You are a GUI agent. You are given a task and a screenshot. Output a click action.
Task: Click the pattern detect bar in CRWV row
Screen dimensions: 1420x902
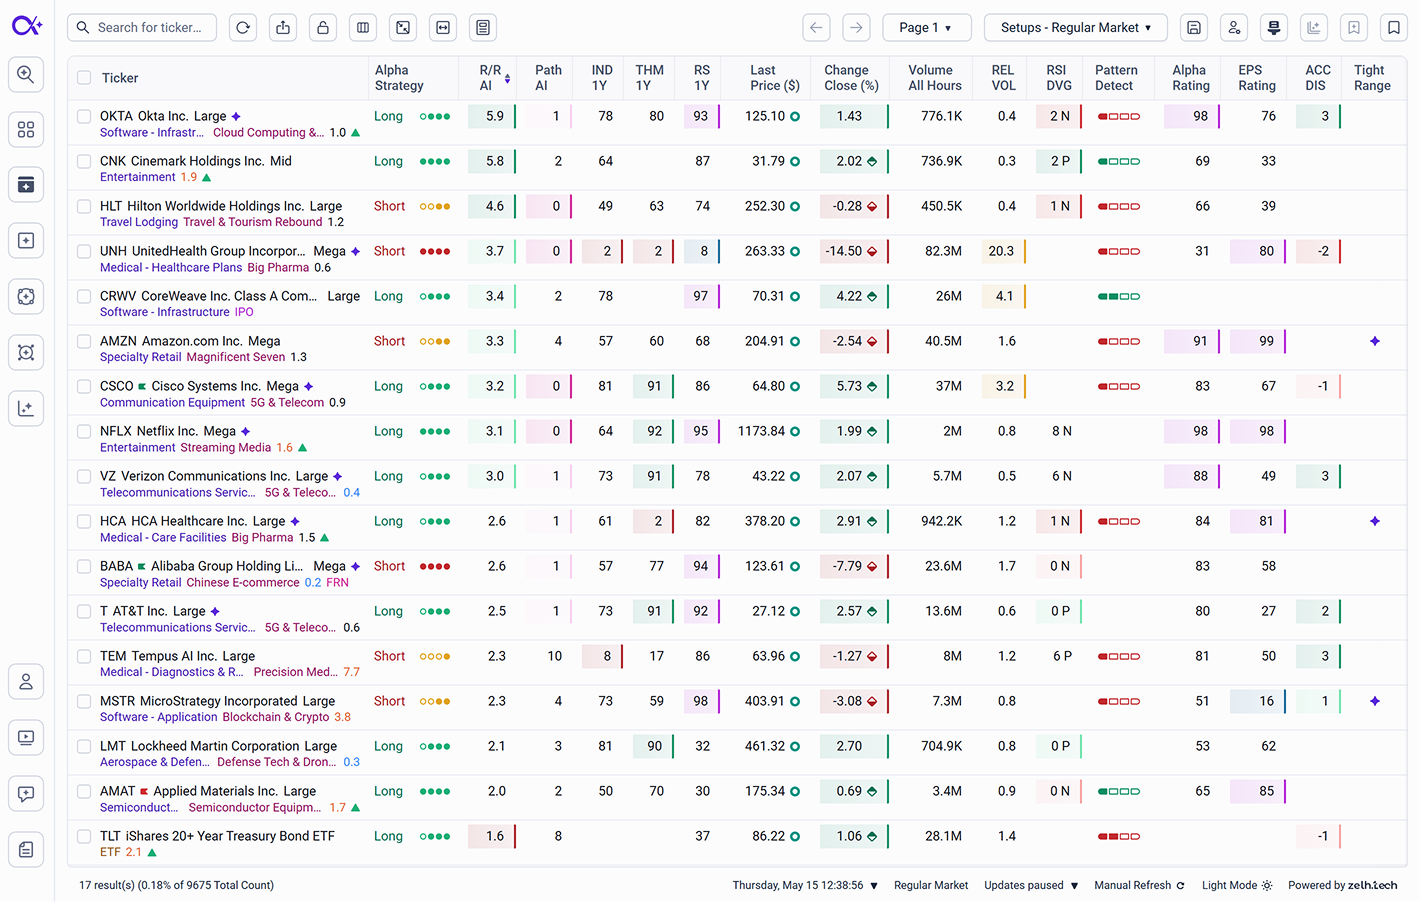click(x=1119, y=296)
